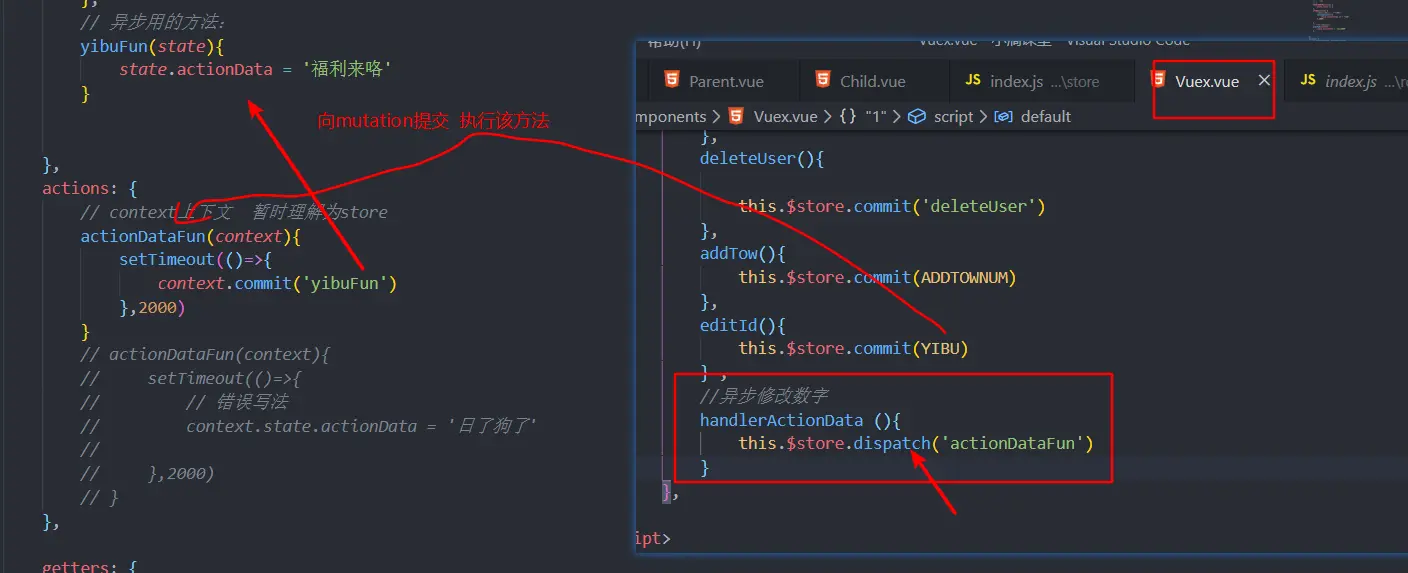This screenshot has width=1408, height=573.
Task: Click the HTML5 file icon in the breadcrumb
Action: (735, 116)
